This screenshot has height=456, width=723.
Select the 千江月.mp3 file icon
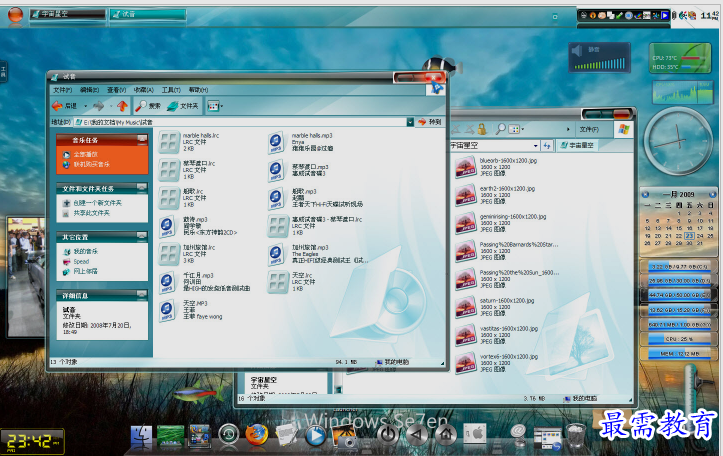[167, 282]
